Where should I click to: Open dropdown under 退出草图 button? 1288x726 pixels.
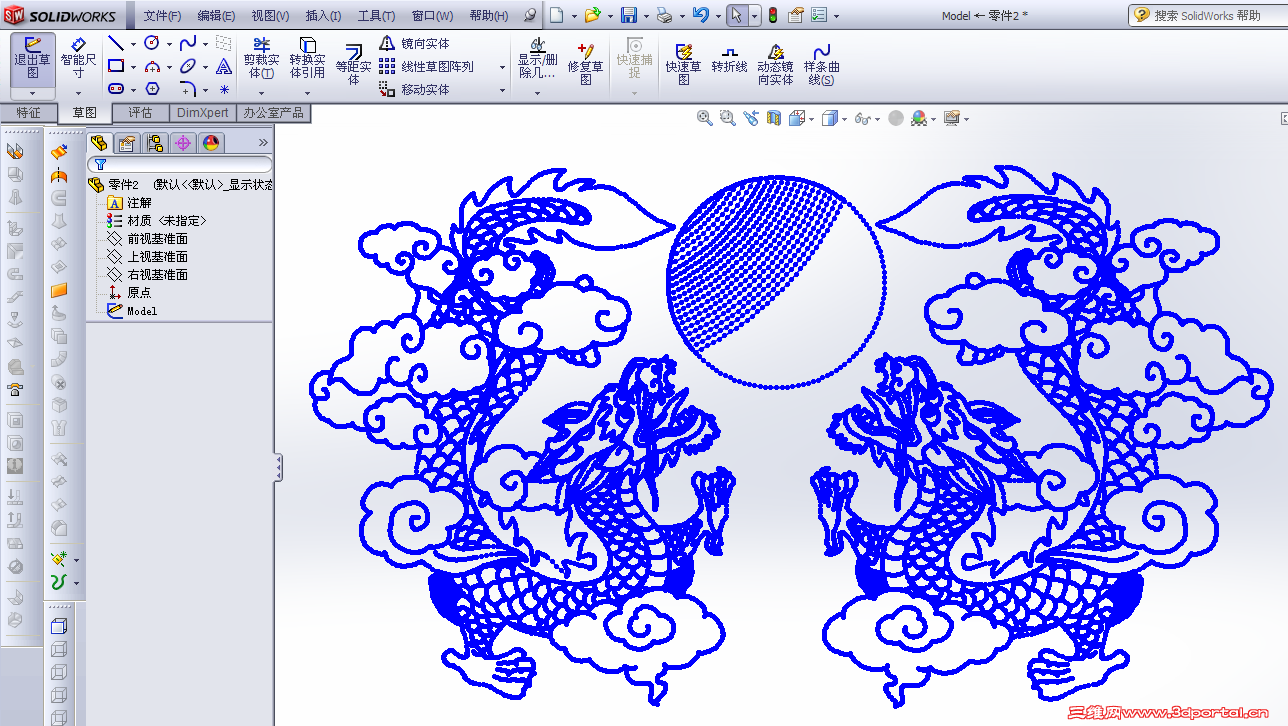33,93
